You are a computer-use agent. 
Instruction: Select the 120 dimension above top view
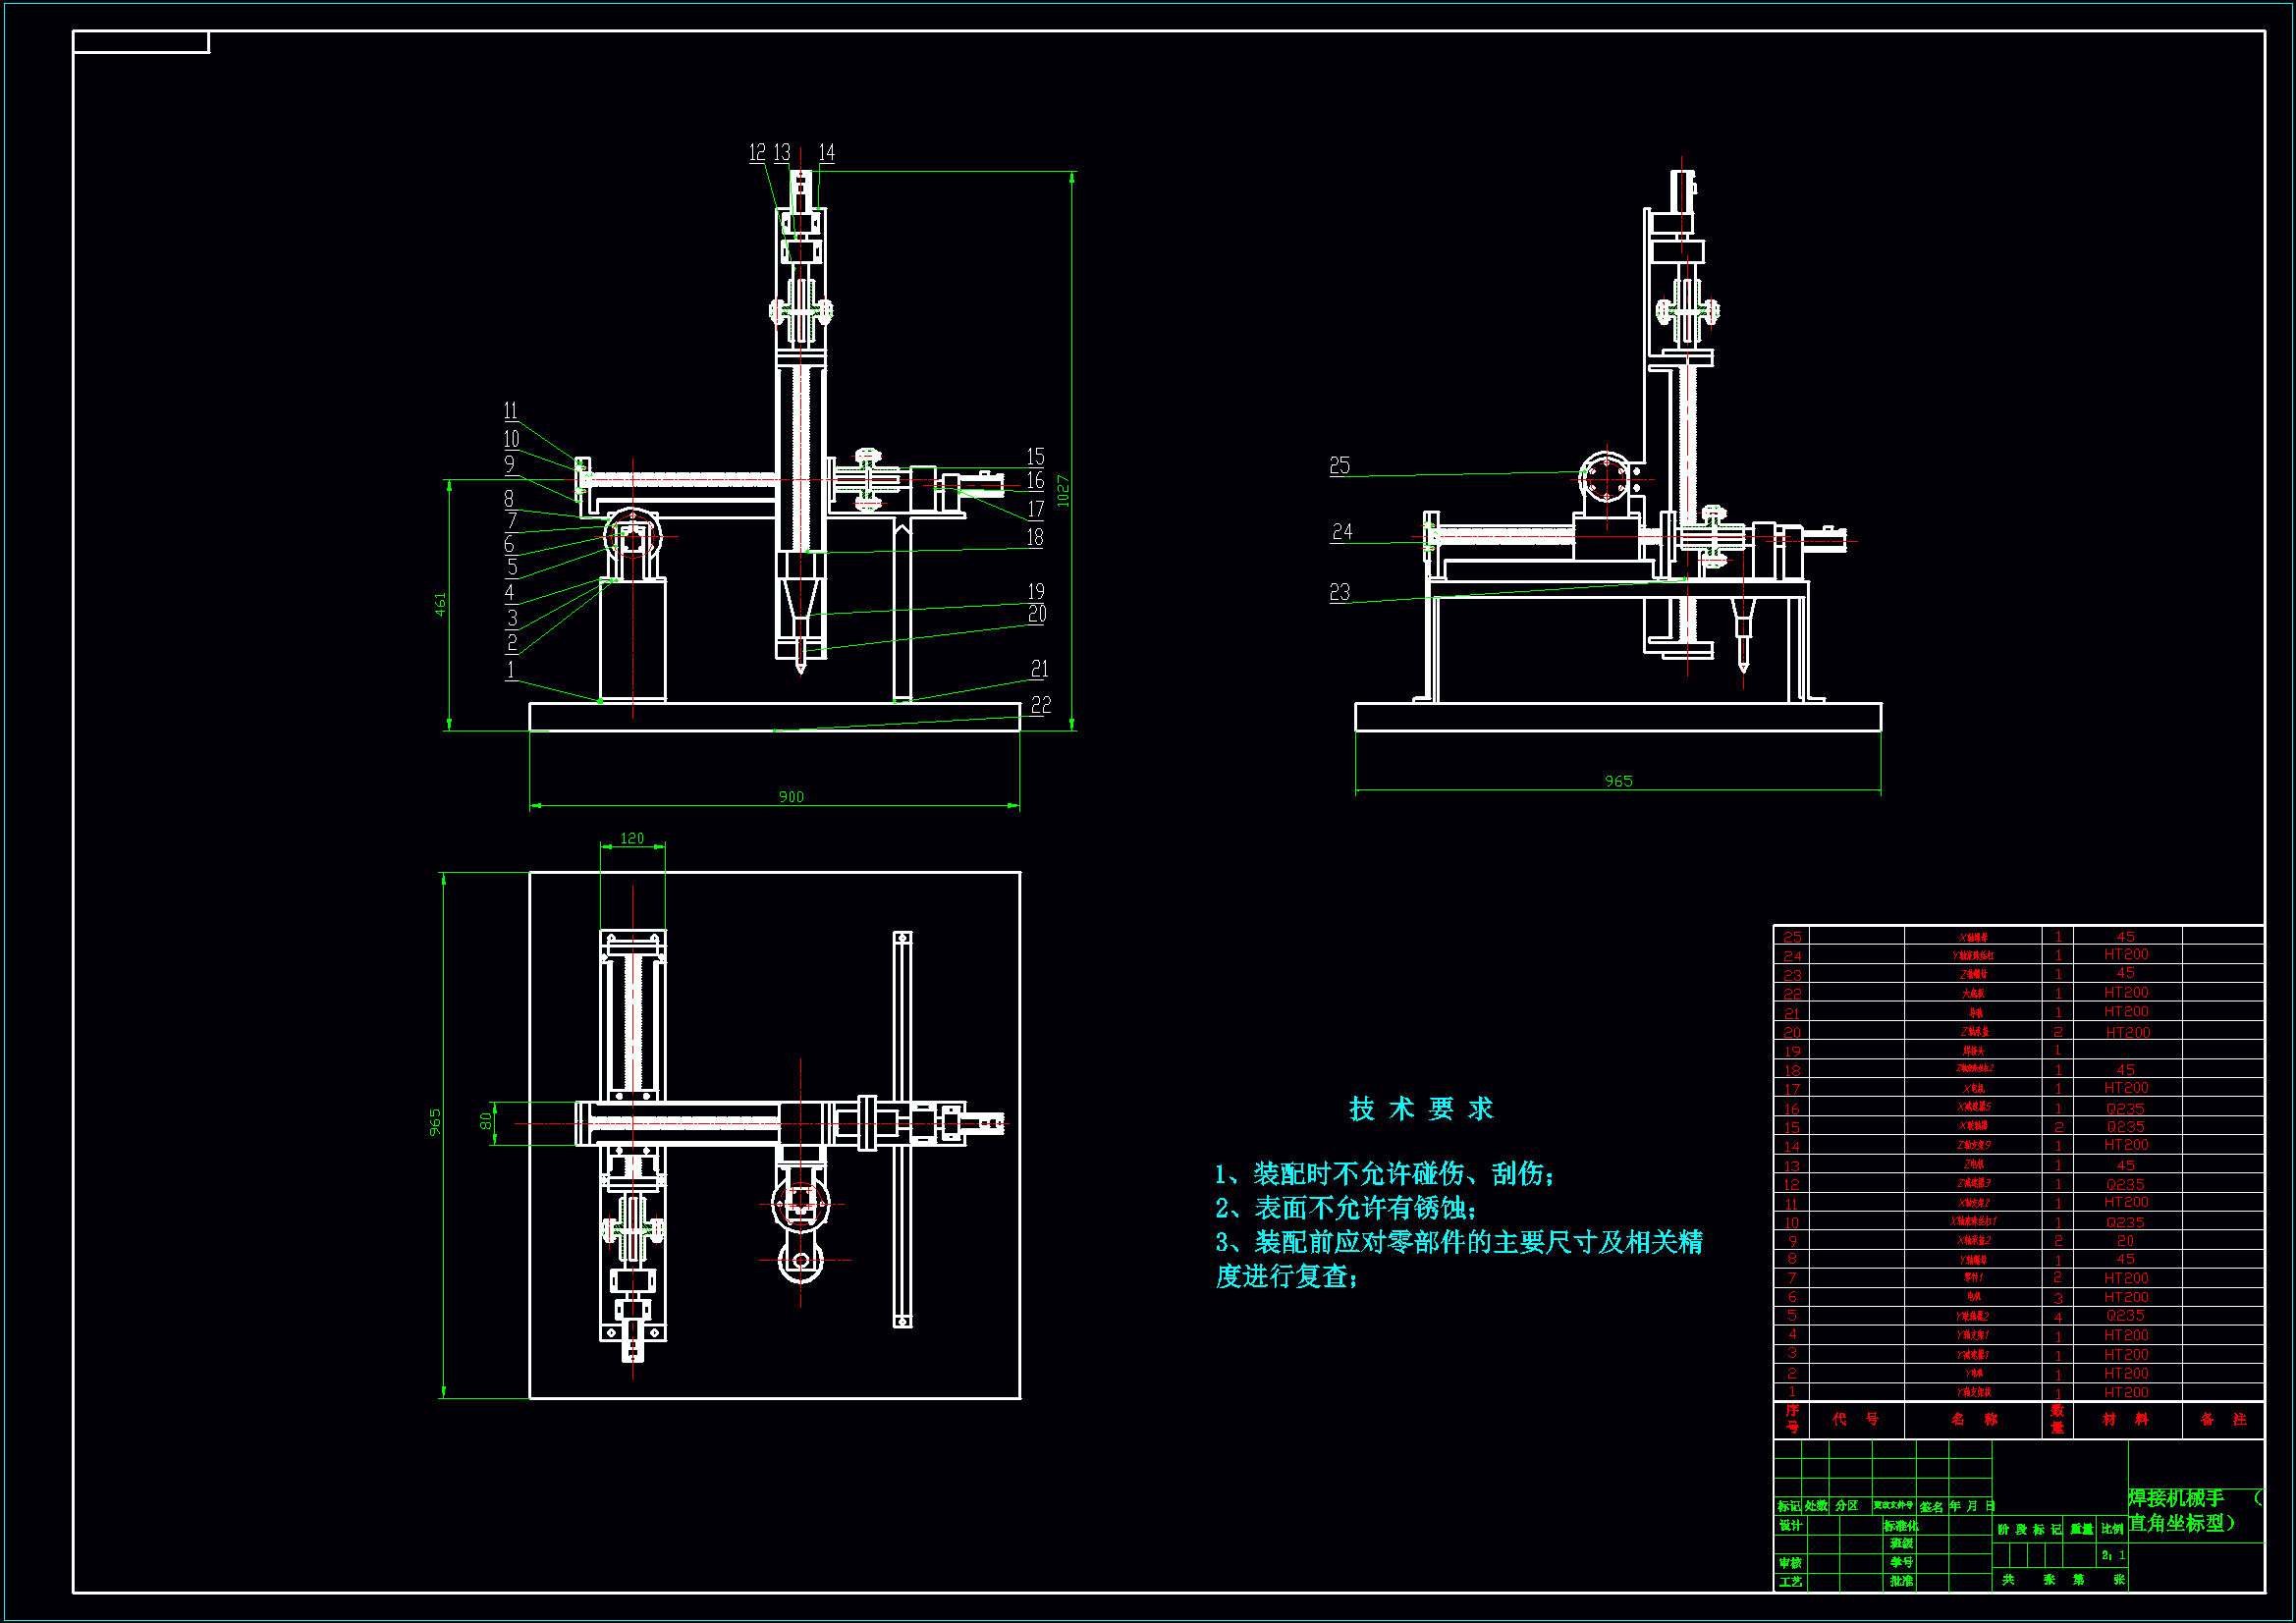632,838
